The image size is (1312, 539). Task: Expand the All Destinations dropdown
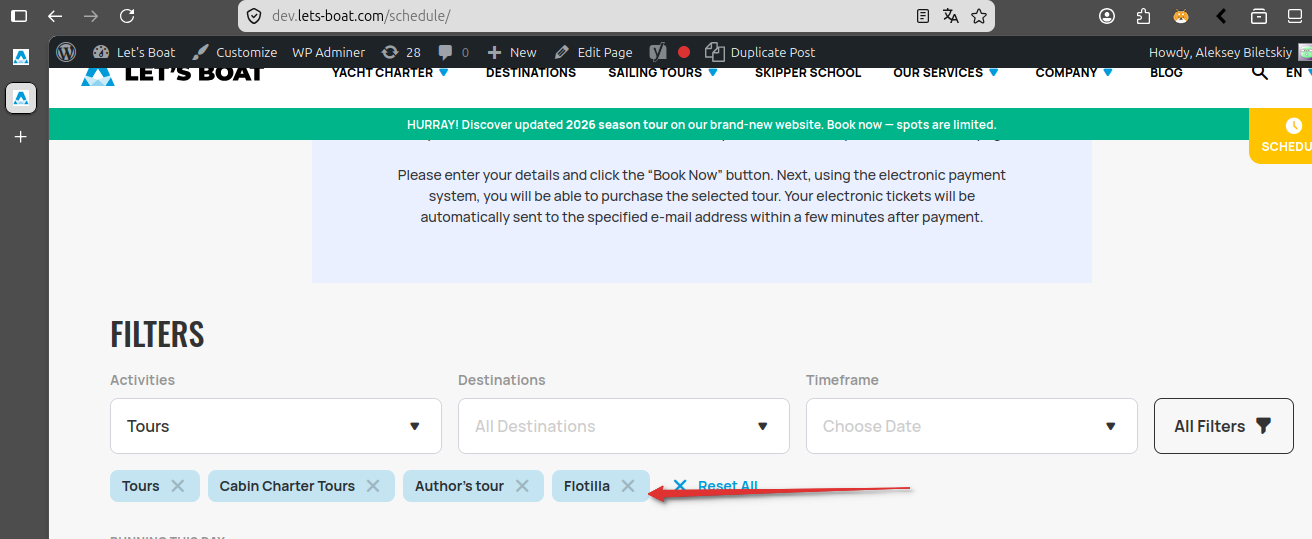pyautogui.click(x=624, y=426)
